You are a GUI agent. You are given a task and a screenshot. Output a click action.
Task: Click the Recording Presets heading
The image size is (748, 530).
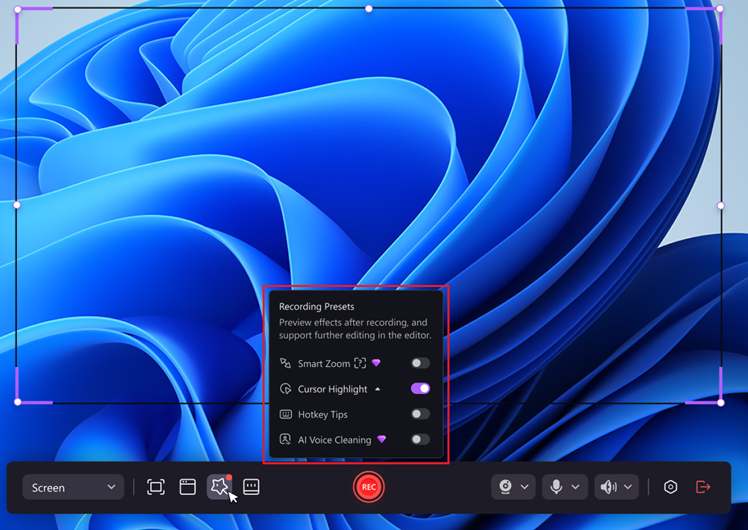tap(316, 306)
